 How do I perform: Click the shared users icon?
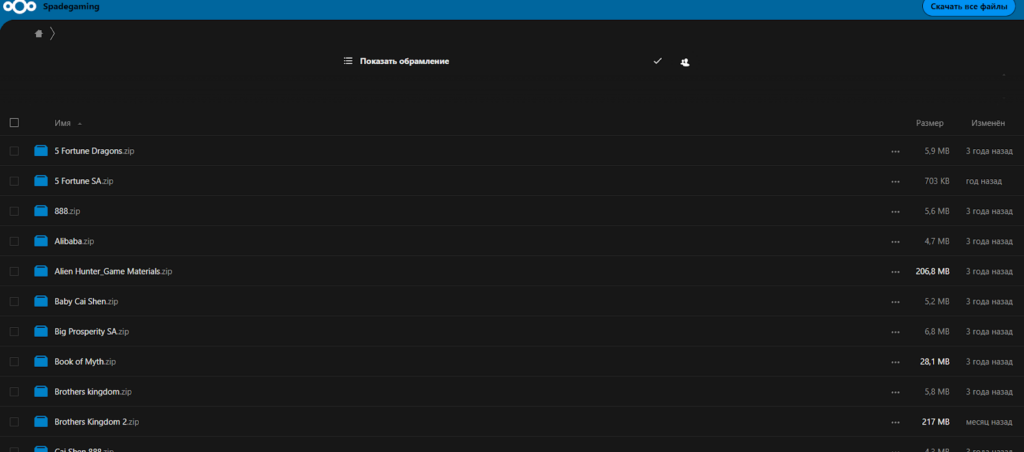tap(685, 62)
